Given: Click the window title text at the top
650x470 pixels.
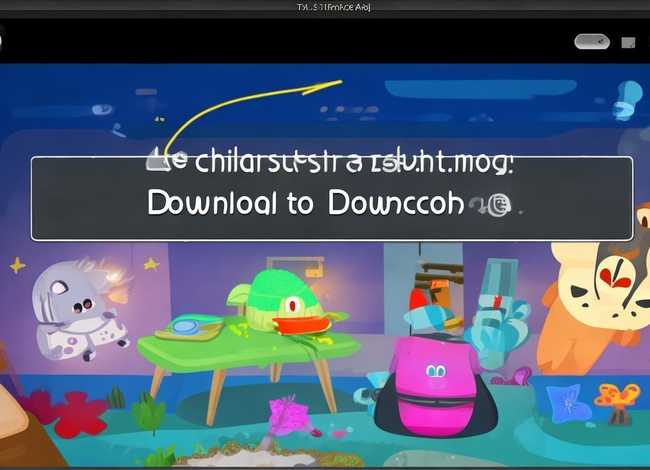Looking at the screenshot, I should [x=324, y=7].
